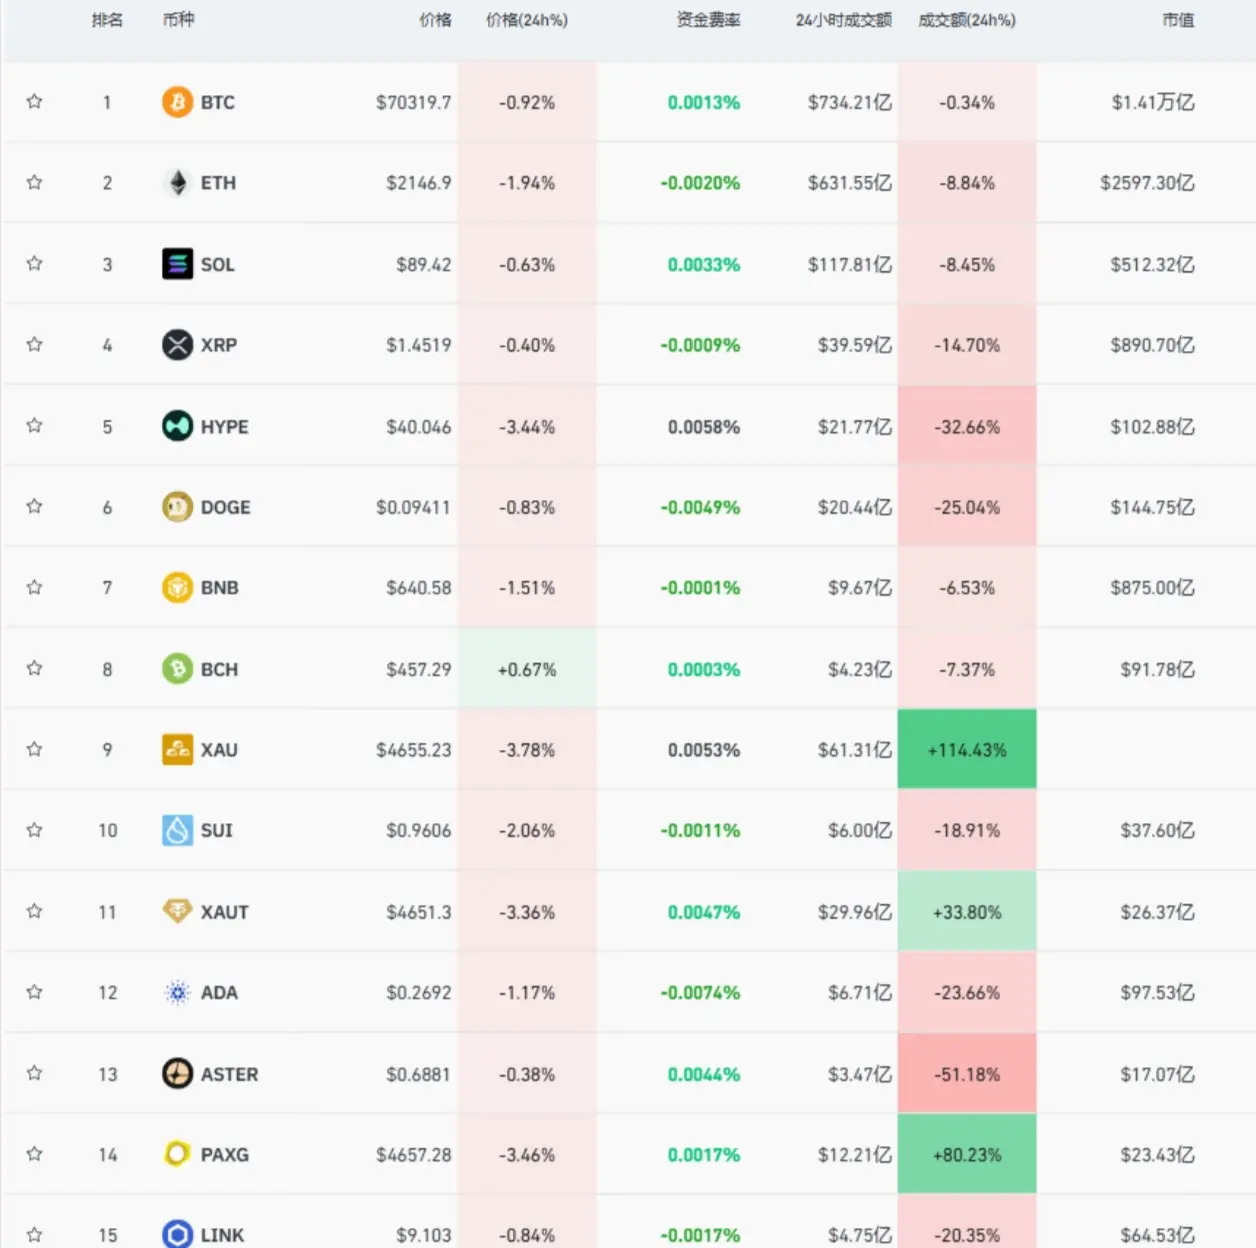Viewport: 1256px width, 1248px height.
Task: Sort by 价格(24h%) column header
Action: pyautogui.click(x=527, y=20)
